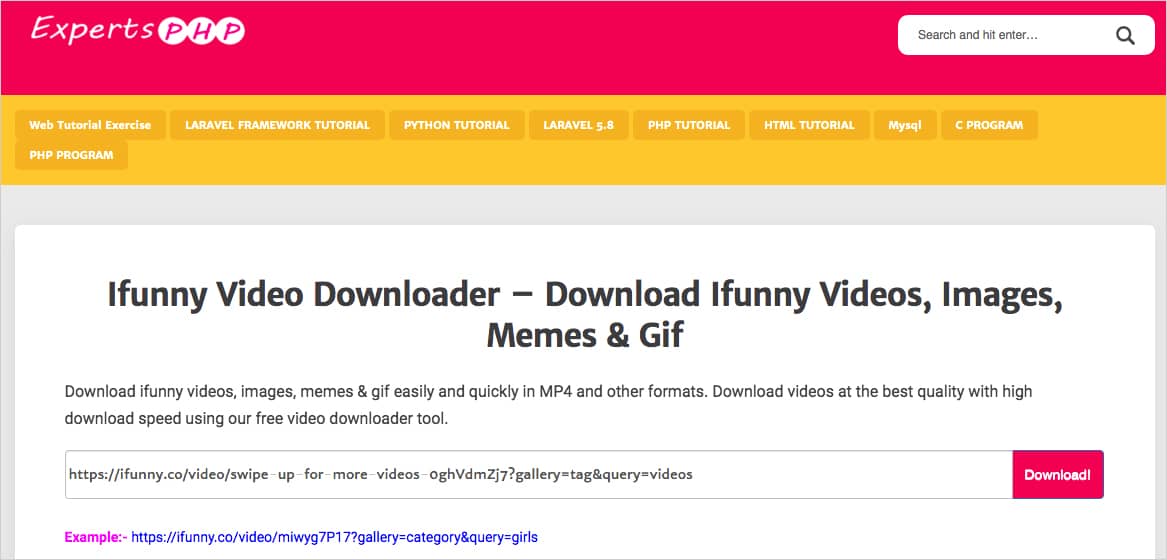Visit the C Program category
The height and width of the screenshot is (560, 1167).
pos(988,125)
